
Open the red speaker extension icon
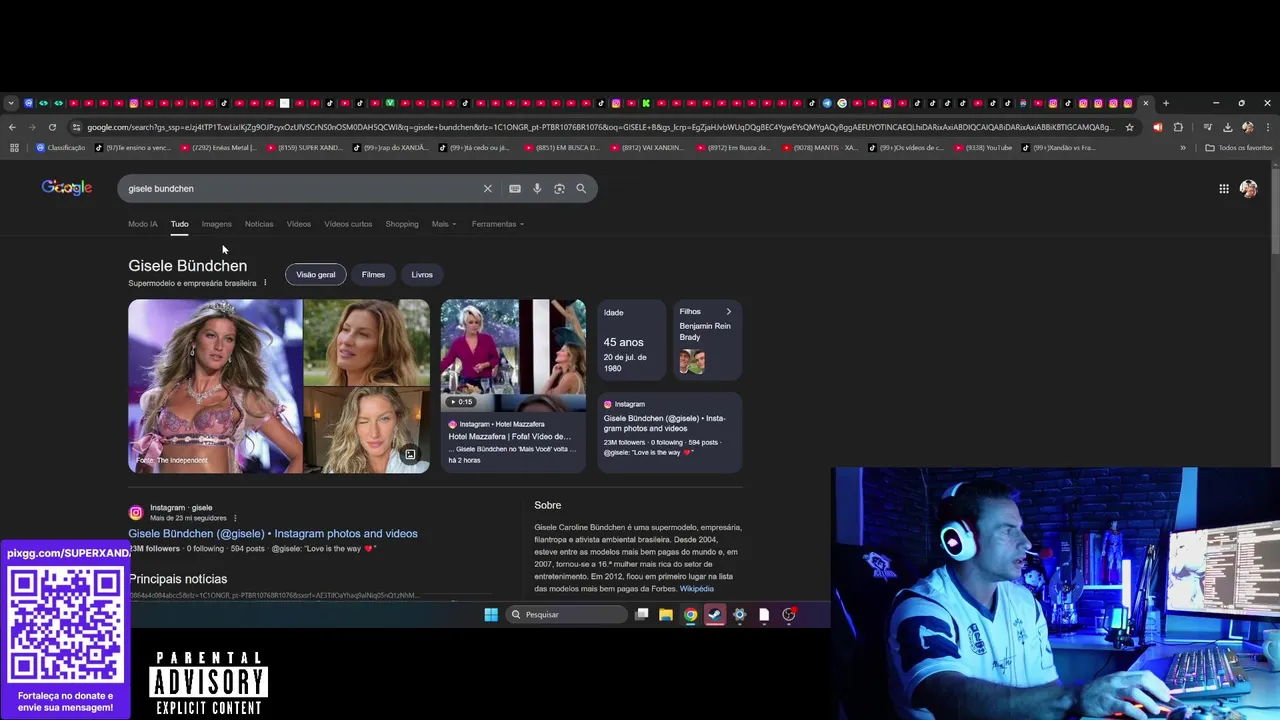pos(1158,127)
